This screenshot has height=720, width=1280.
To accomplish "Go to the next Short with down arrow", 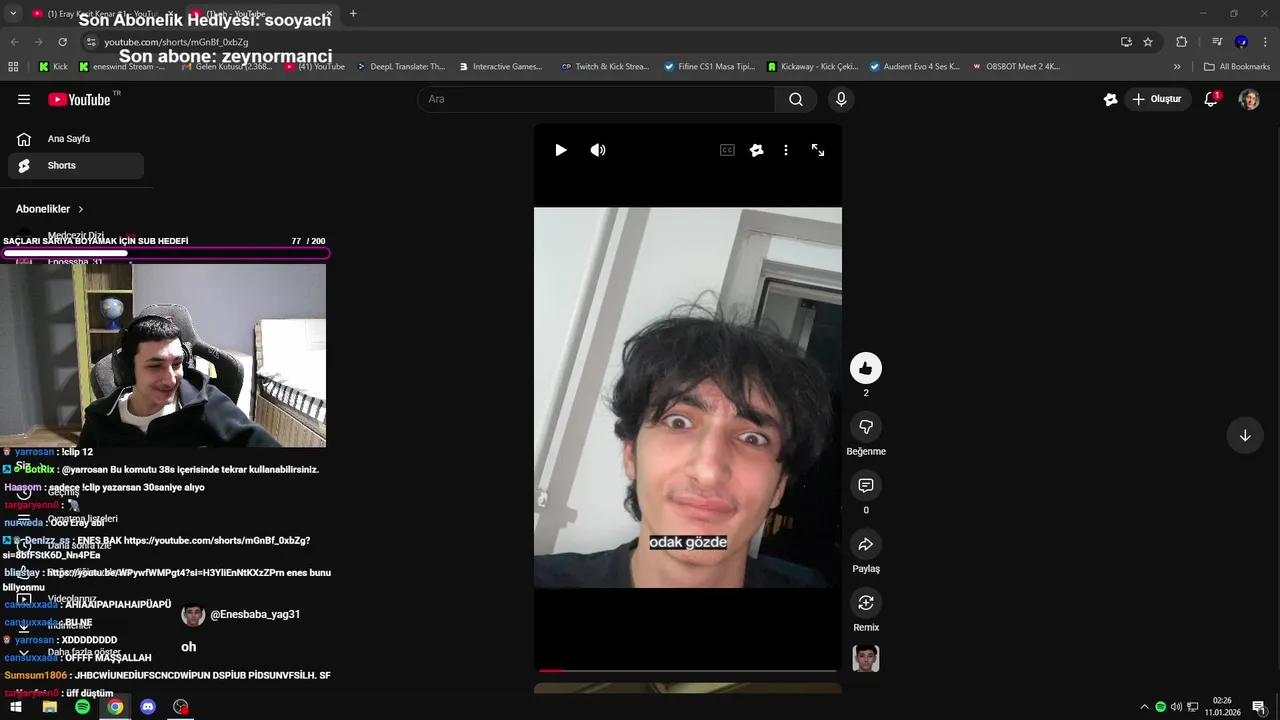I will pyautogui.click(x=1245, y=436).
